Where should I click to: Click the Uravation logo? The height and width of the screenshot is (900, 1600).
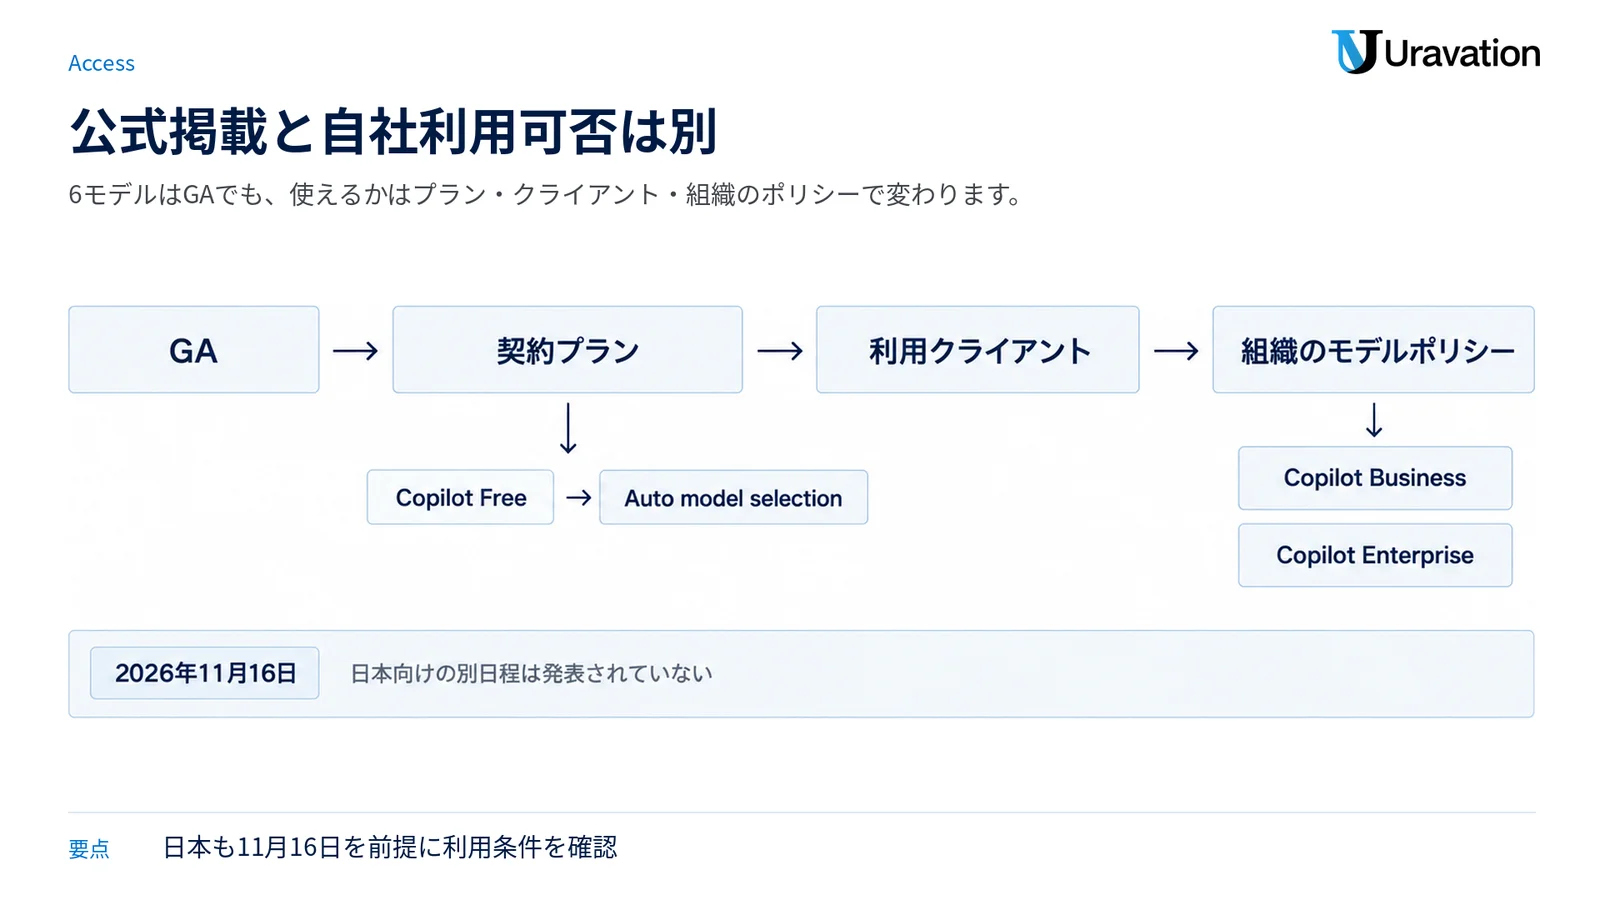pyautogui.click(x=1436, y=52)
